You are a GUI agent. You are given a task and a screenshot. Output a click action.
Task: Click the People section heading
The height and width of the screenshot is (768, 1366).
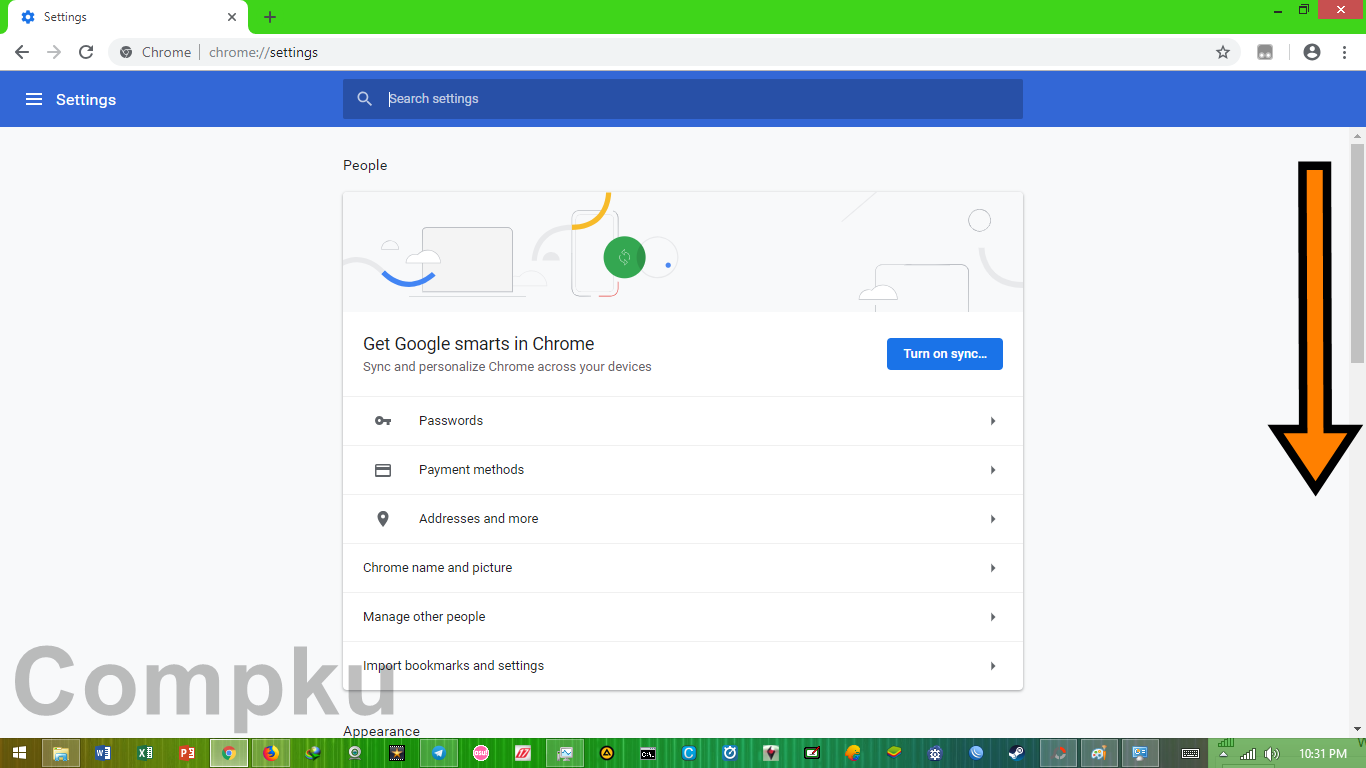[x=365, y=165]
